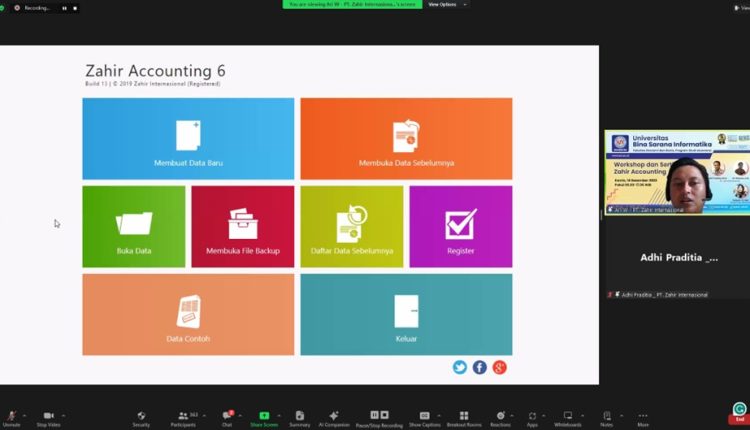Open the Data Contoh tile
750x430 pixels.
click(188, 315)
